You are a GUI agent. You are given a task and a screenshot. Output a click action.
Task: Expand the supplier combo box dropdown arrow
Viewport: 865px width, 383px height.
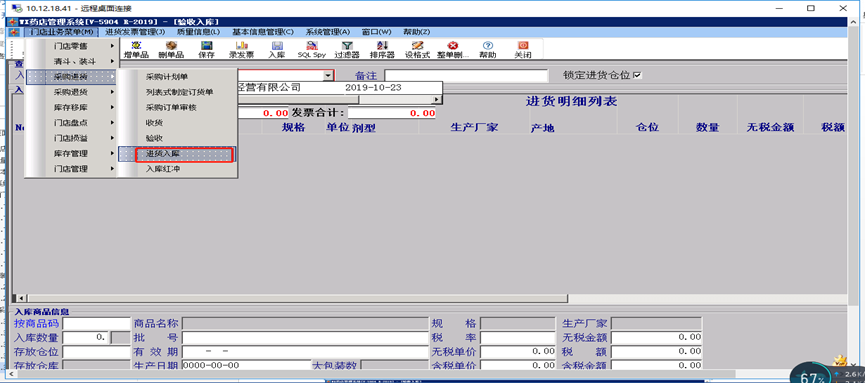[x=328, y=76]
